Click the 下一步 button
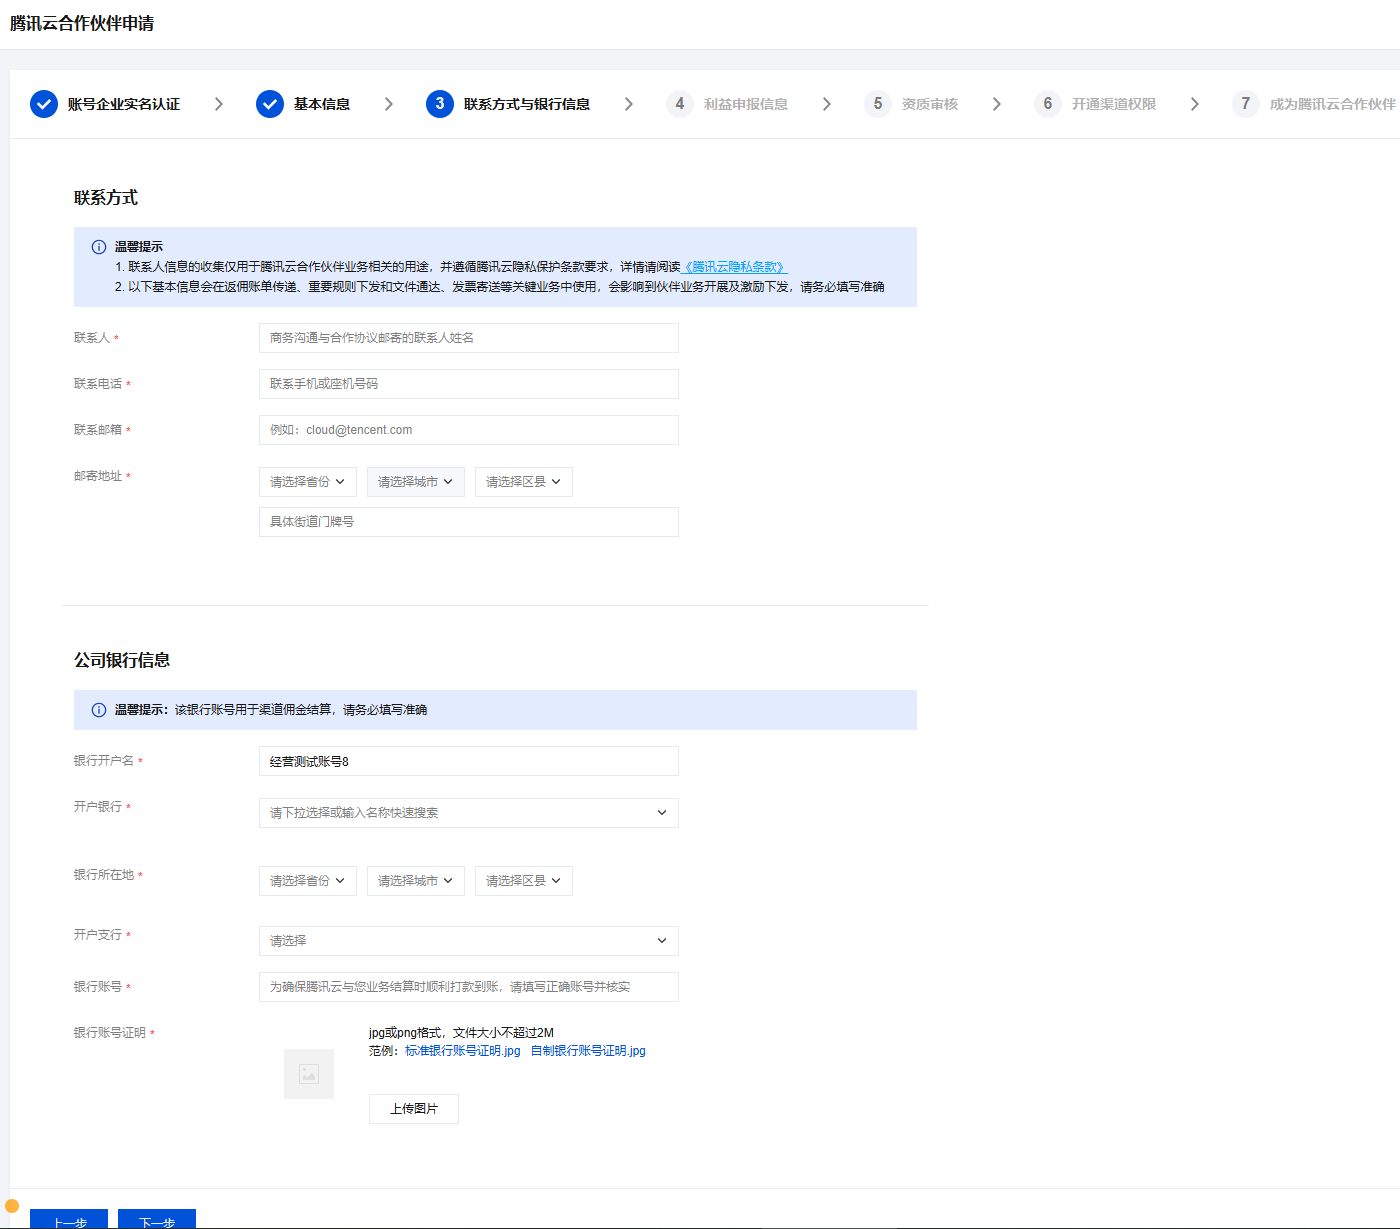 pyautogui.click(x=157, y=1219)
